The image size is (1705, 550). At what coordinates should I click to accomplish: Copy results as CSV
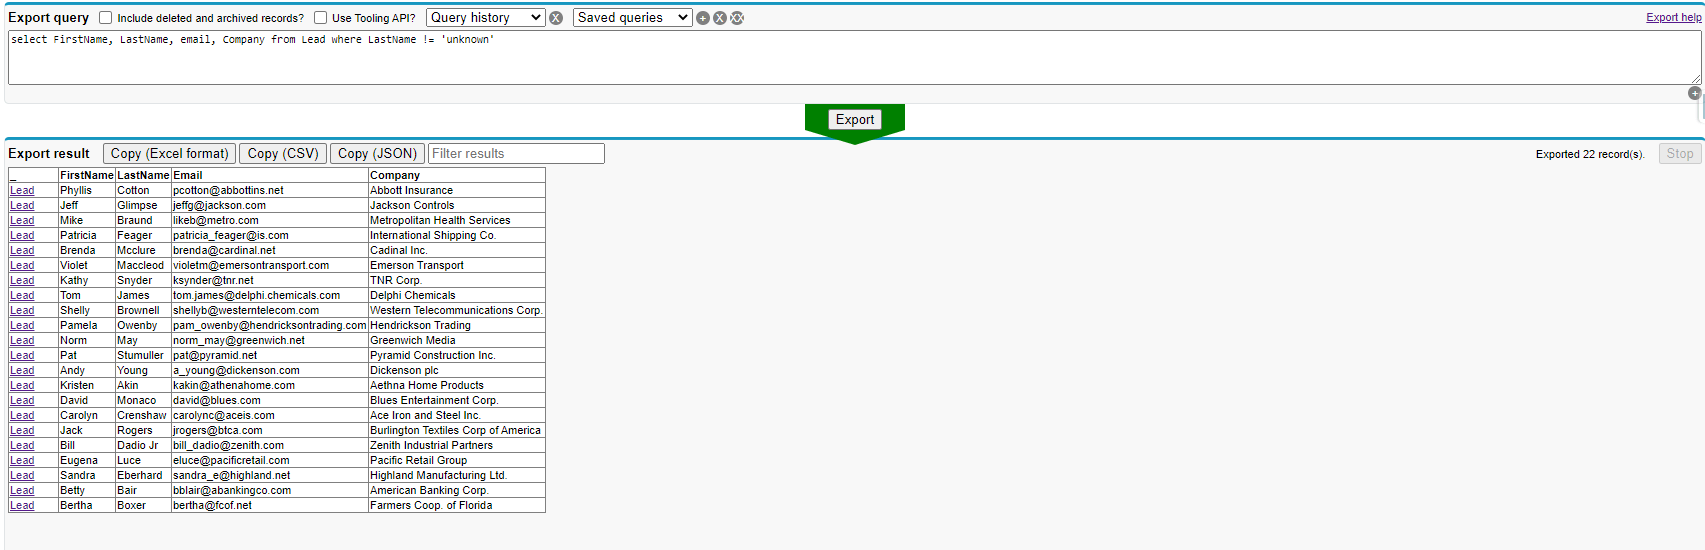[283, 154]
